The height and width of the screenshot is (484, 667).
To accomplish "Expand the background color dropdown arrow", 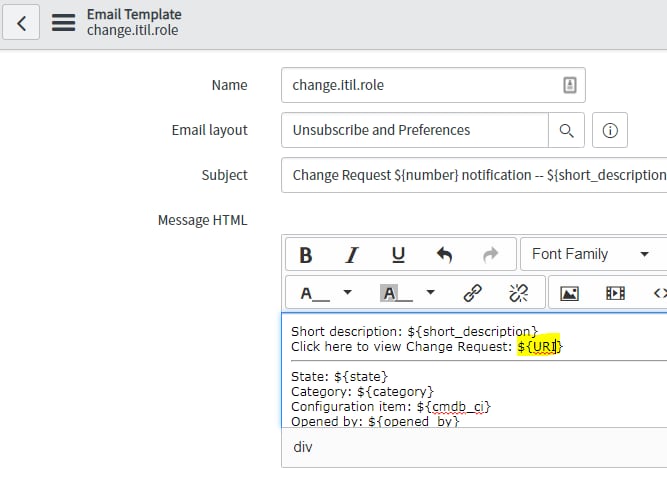I will click(x=430, y=293).
